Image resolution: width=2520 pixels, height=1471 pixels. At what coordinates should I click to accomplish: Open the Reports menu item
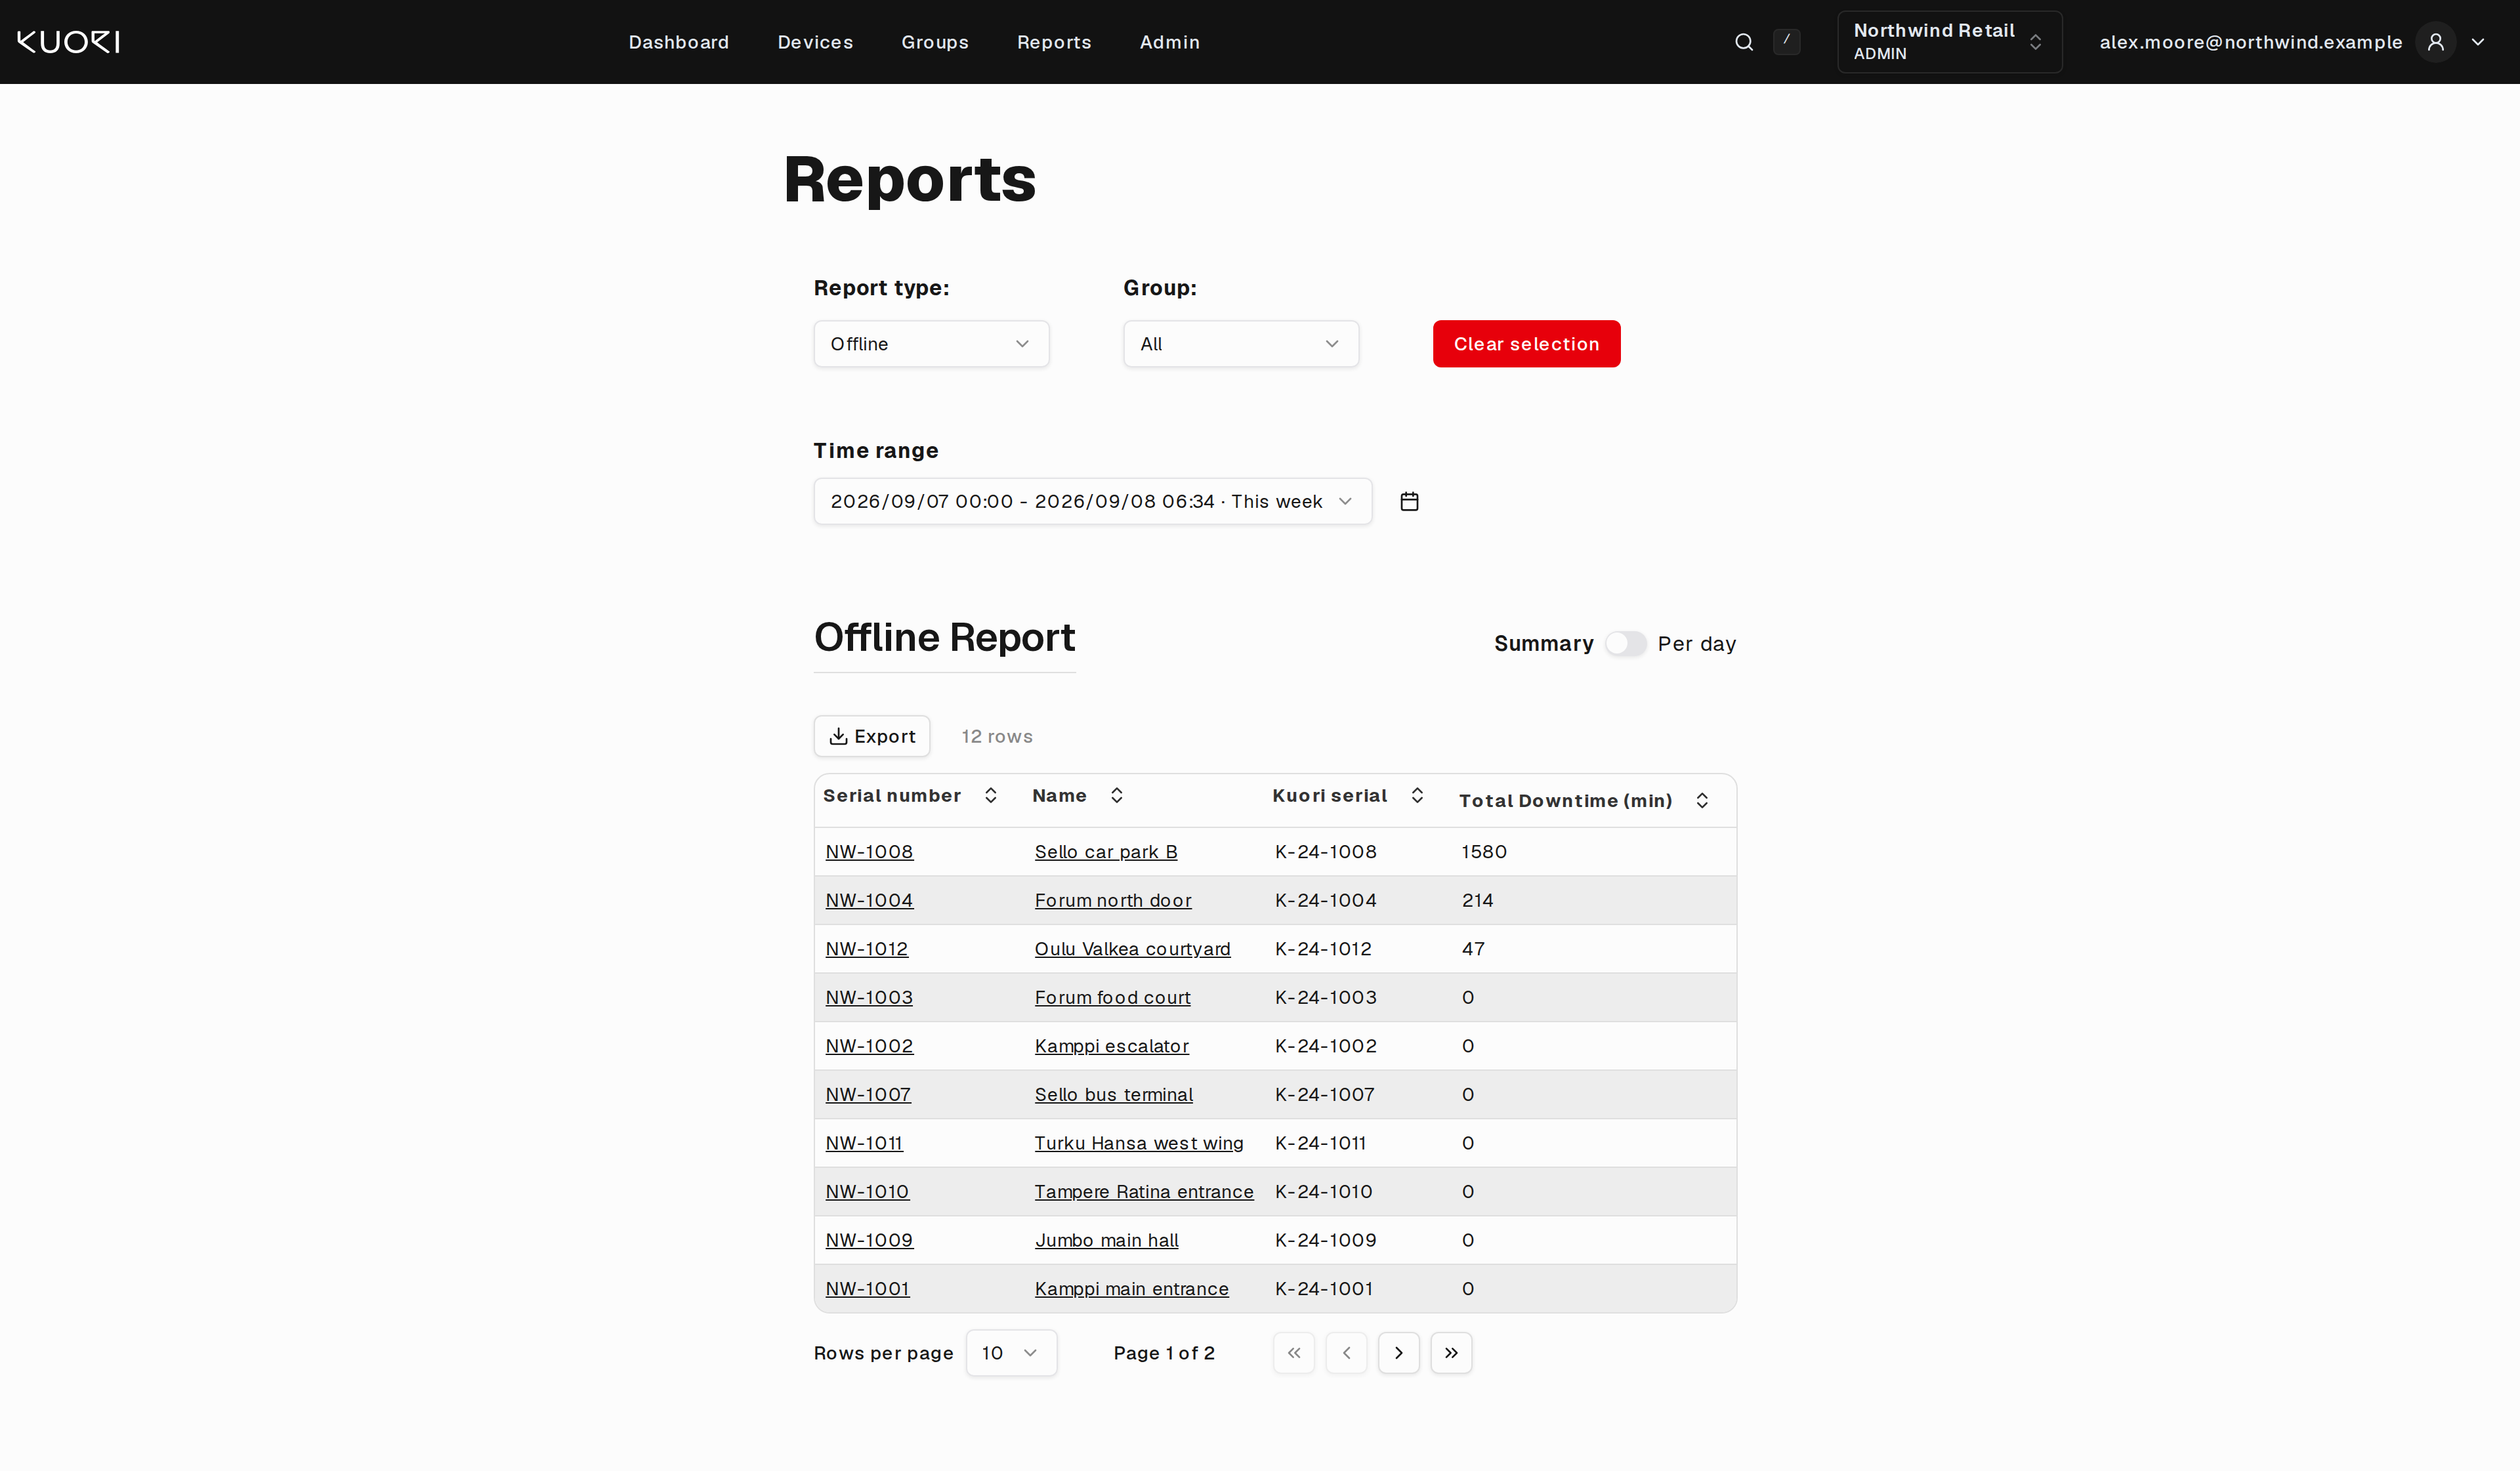pyautogui.click(x=1054, y=42)
